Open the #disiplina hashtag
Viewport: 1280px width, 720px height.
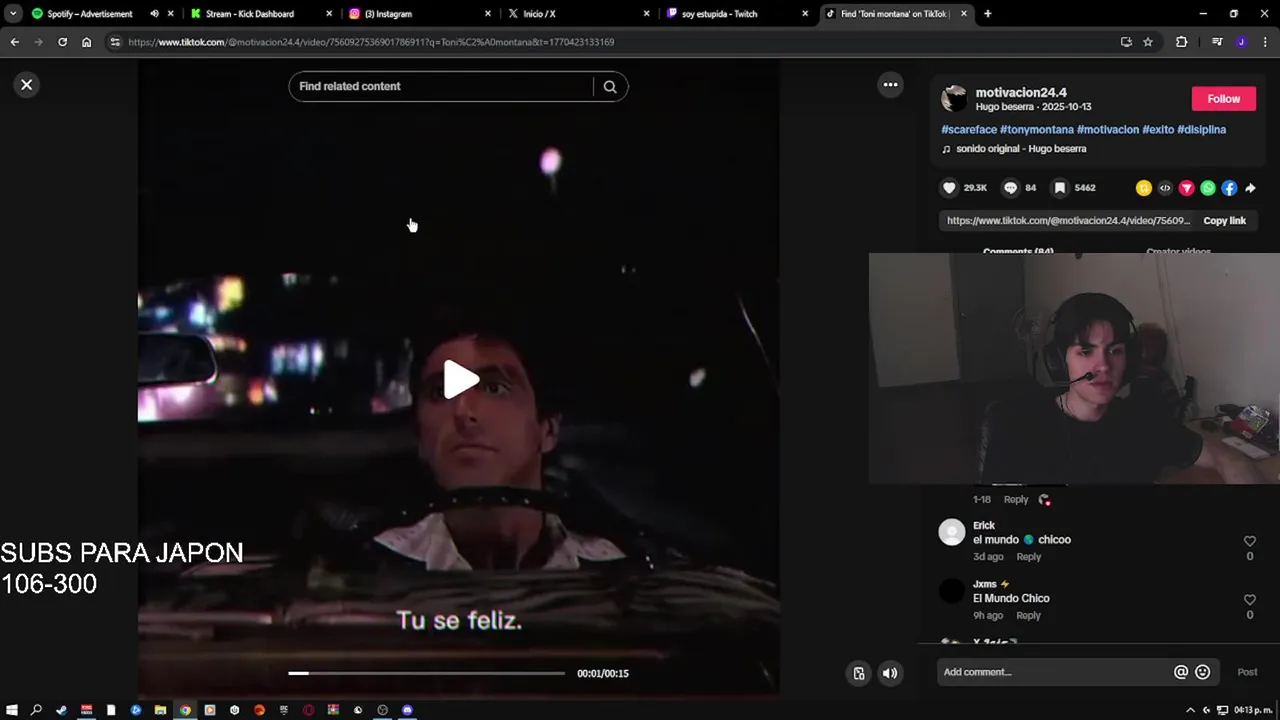1201,130
